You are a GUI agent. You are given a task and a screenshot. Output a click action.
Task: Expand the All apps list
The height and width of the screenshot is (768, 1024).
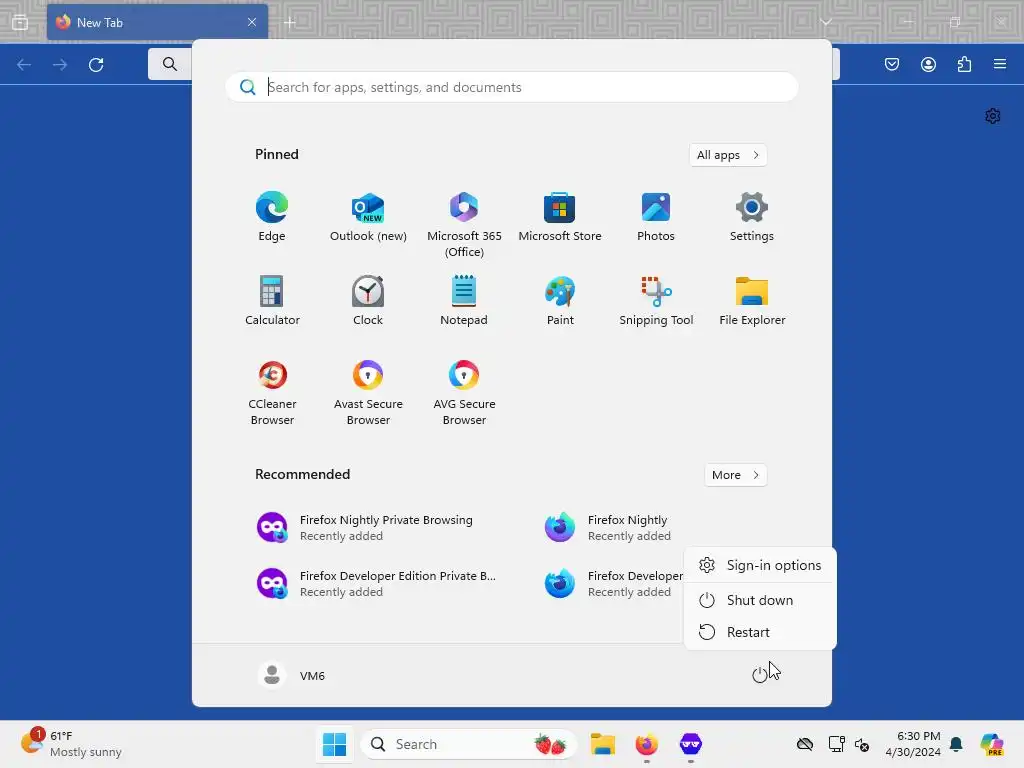pos(728,155)
